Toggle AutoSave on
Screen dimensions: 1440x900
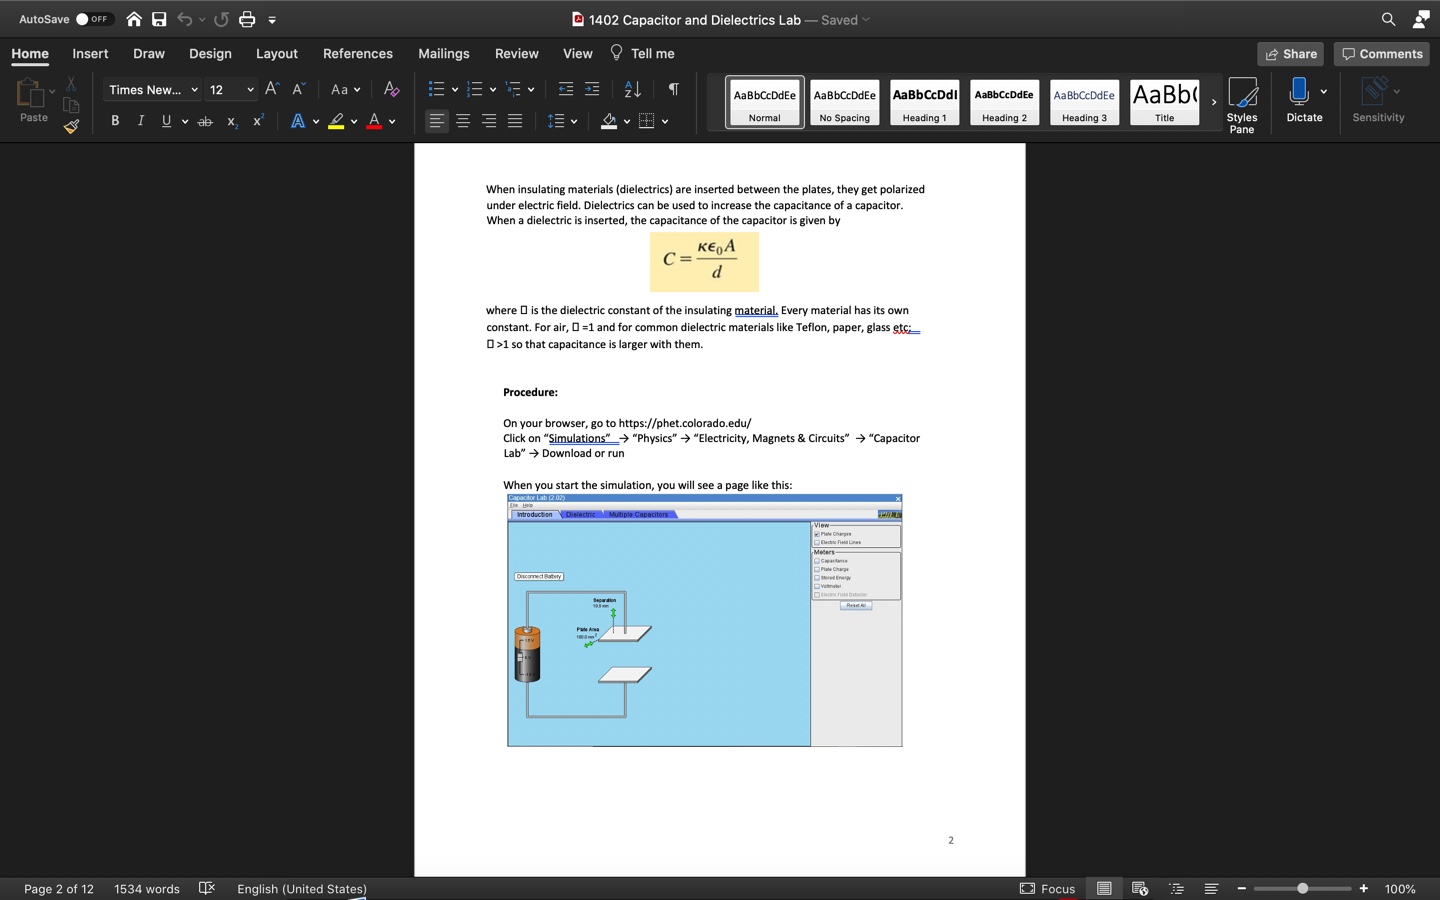(86, 18)
